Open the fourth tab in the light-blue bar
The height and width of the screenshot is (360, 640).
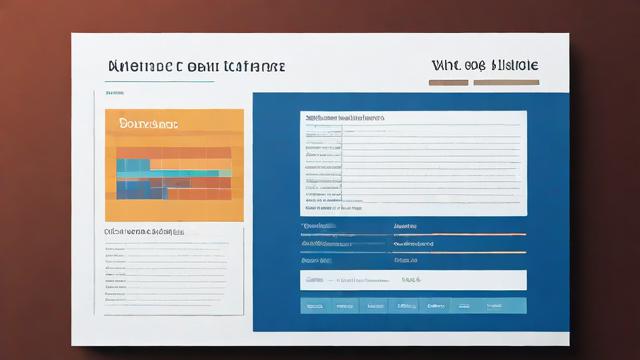[404, 306]
